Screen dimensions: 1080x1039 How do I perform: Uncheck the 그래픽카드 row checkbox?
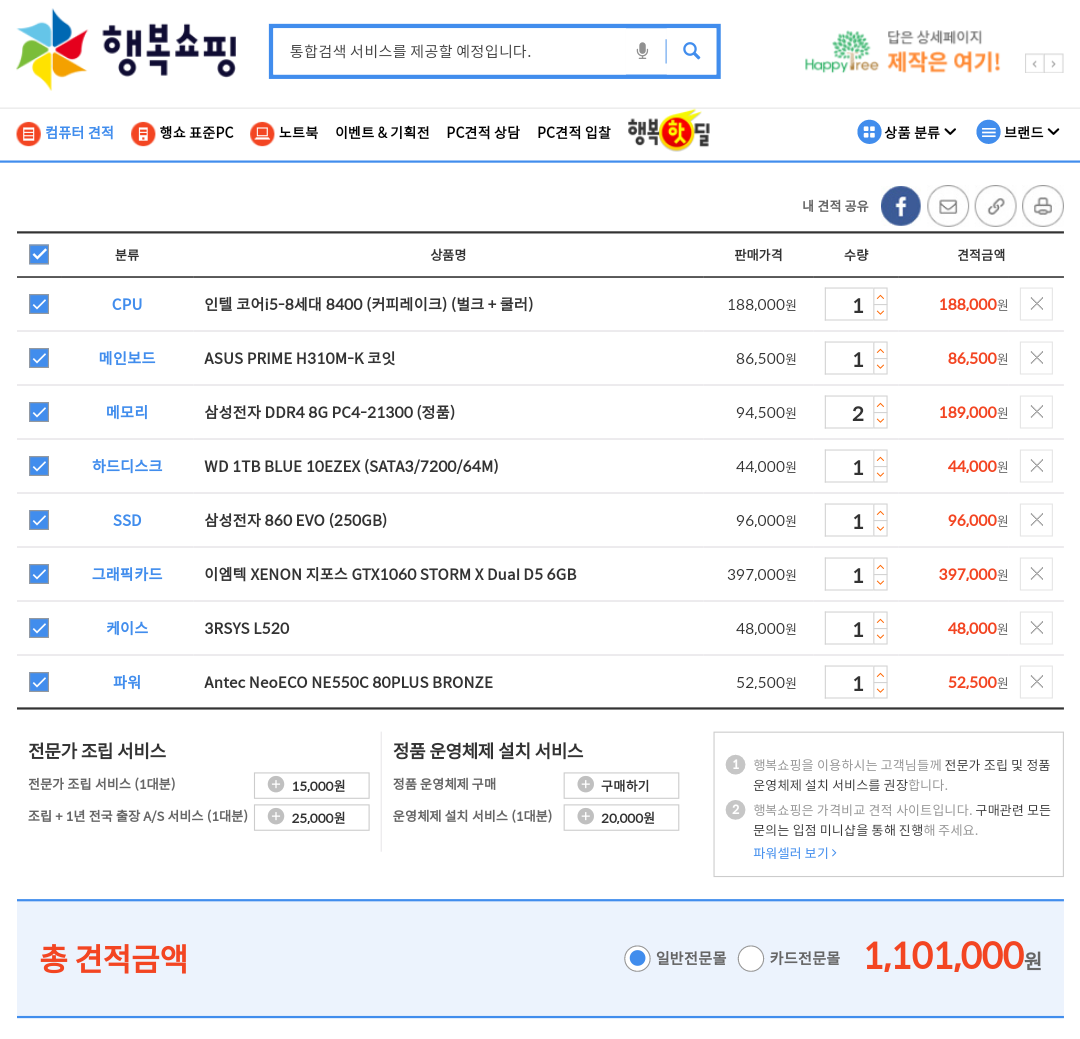pyautogui.click(x=39, y=574)
